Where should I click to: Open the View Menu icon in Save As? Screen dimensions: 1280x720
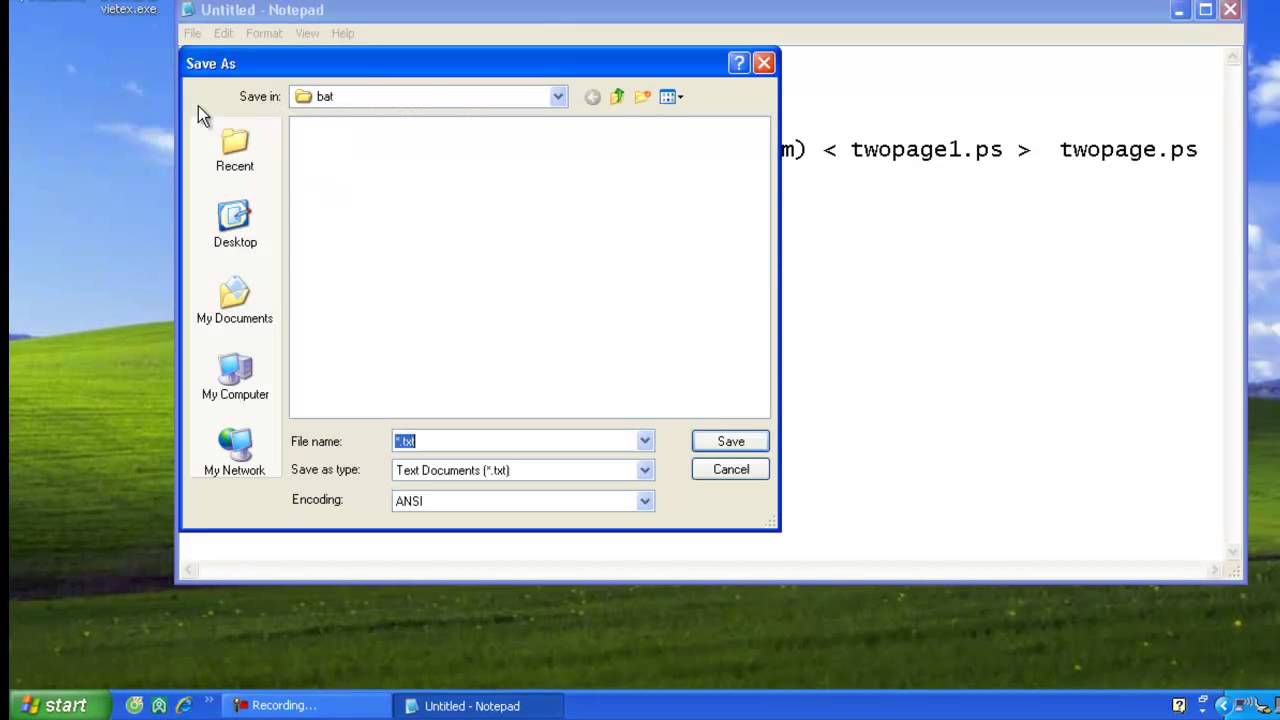coord(671,97)
